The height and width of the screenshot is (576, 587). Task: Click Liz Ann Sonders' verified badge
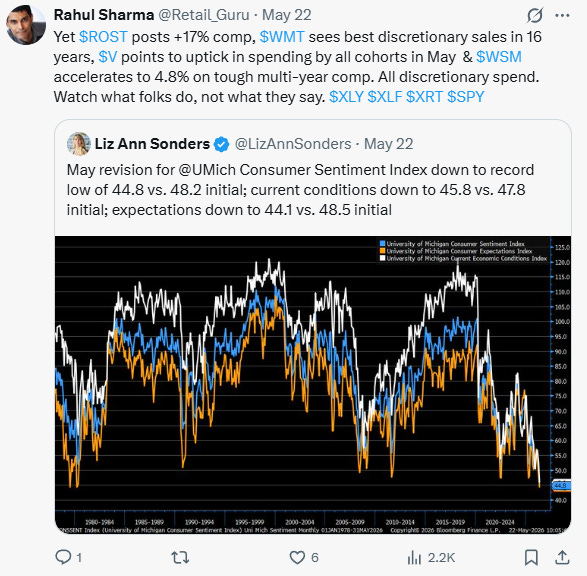click(221, 144)
